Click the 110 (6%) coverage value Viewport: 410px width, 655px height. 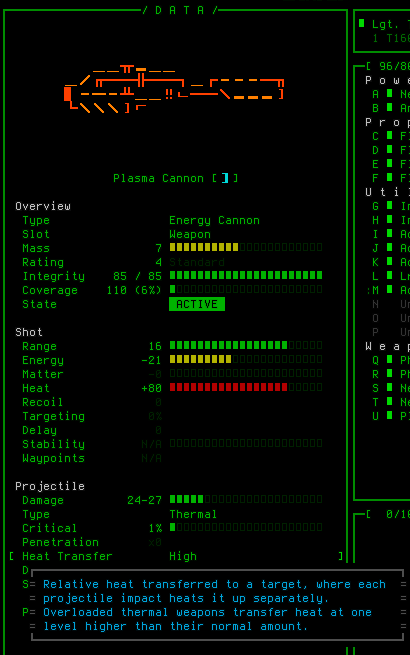point(134,290)
